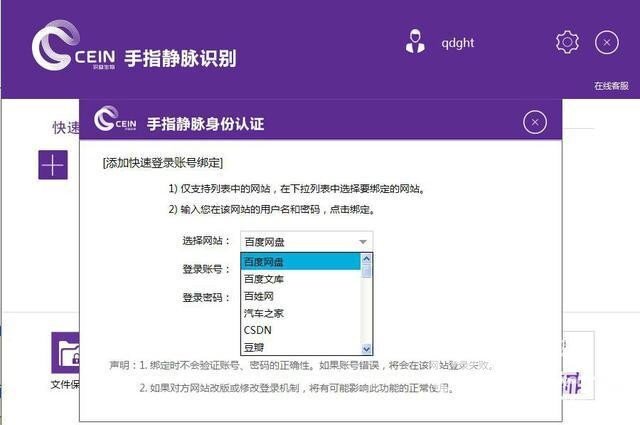Select 百度网盘 in the dropdown list
This screenshot has width=640, height=425.
click(300, 262)
